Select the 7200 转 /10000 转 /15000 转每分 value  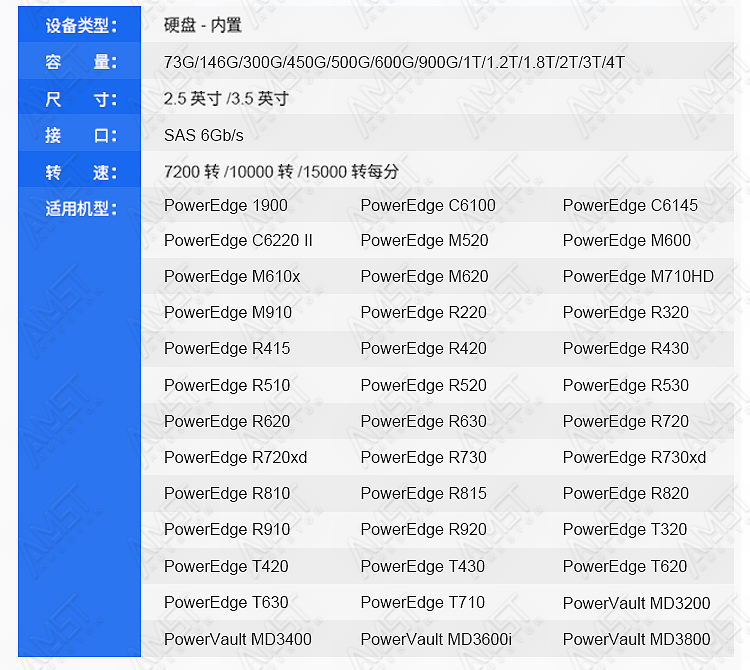281,172
